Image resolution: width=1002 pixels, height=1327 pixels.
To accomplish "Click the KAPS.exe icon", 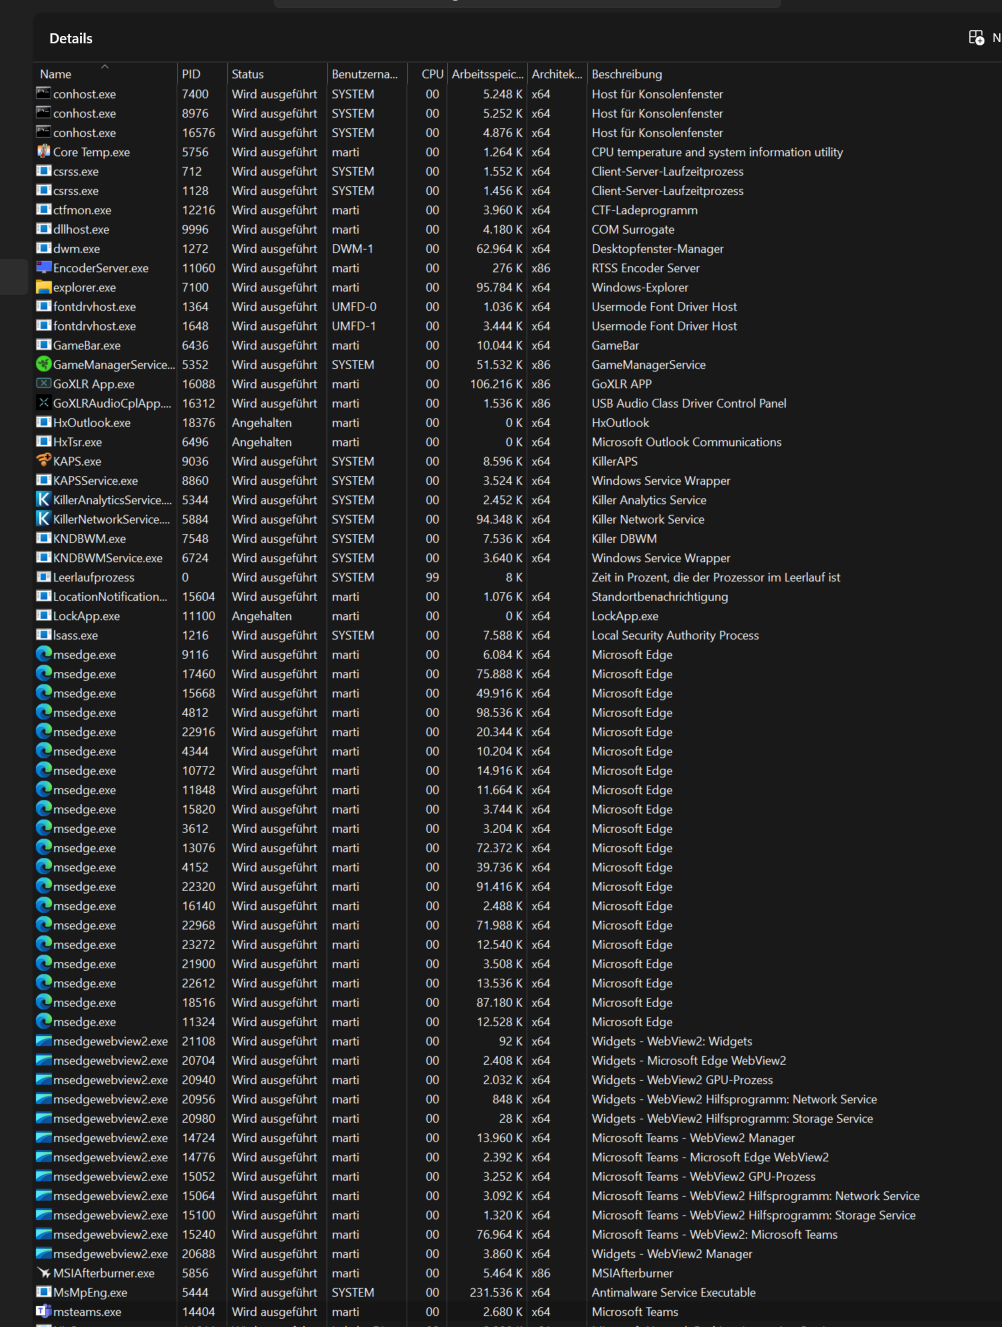I will click(43, 461).
